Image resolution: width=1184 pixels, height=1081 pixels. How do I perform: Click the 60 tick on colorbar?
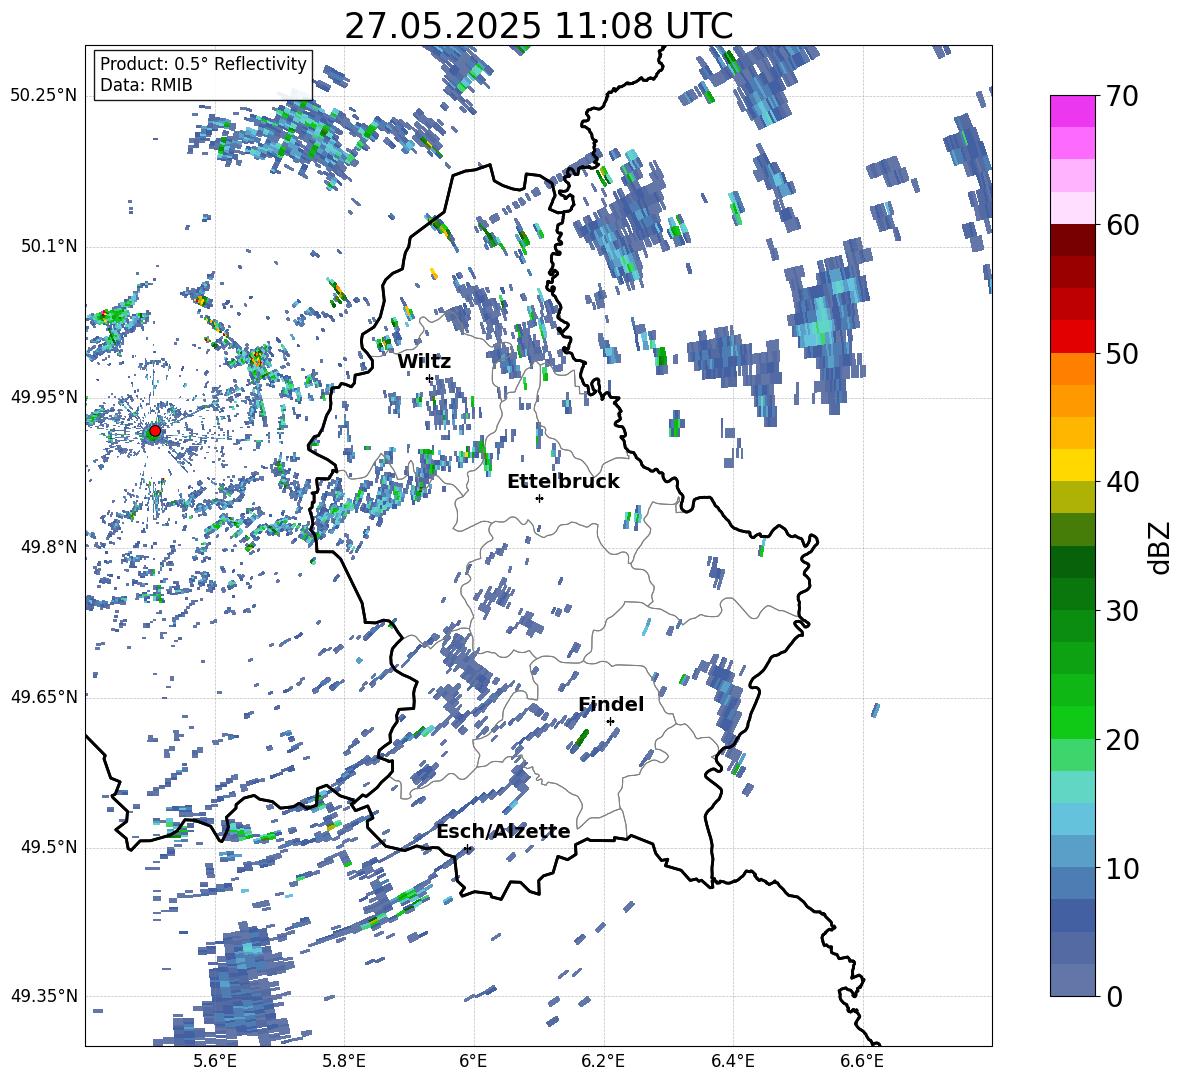coord(1121,225)
